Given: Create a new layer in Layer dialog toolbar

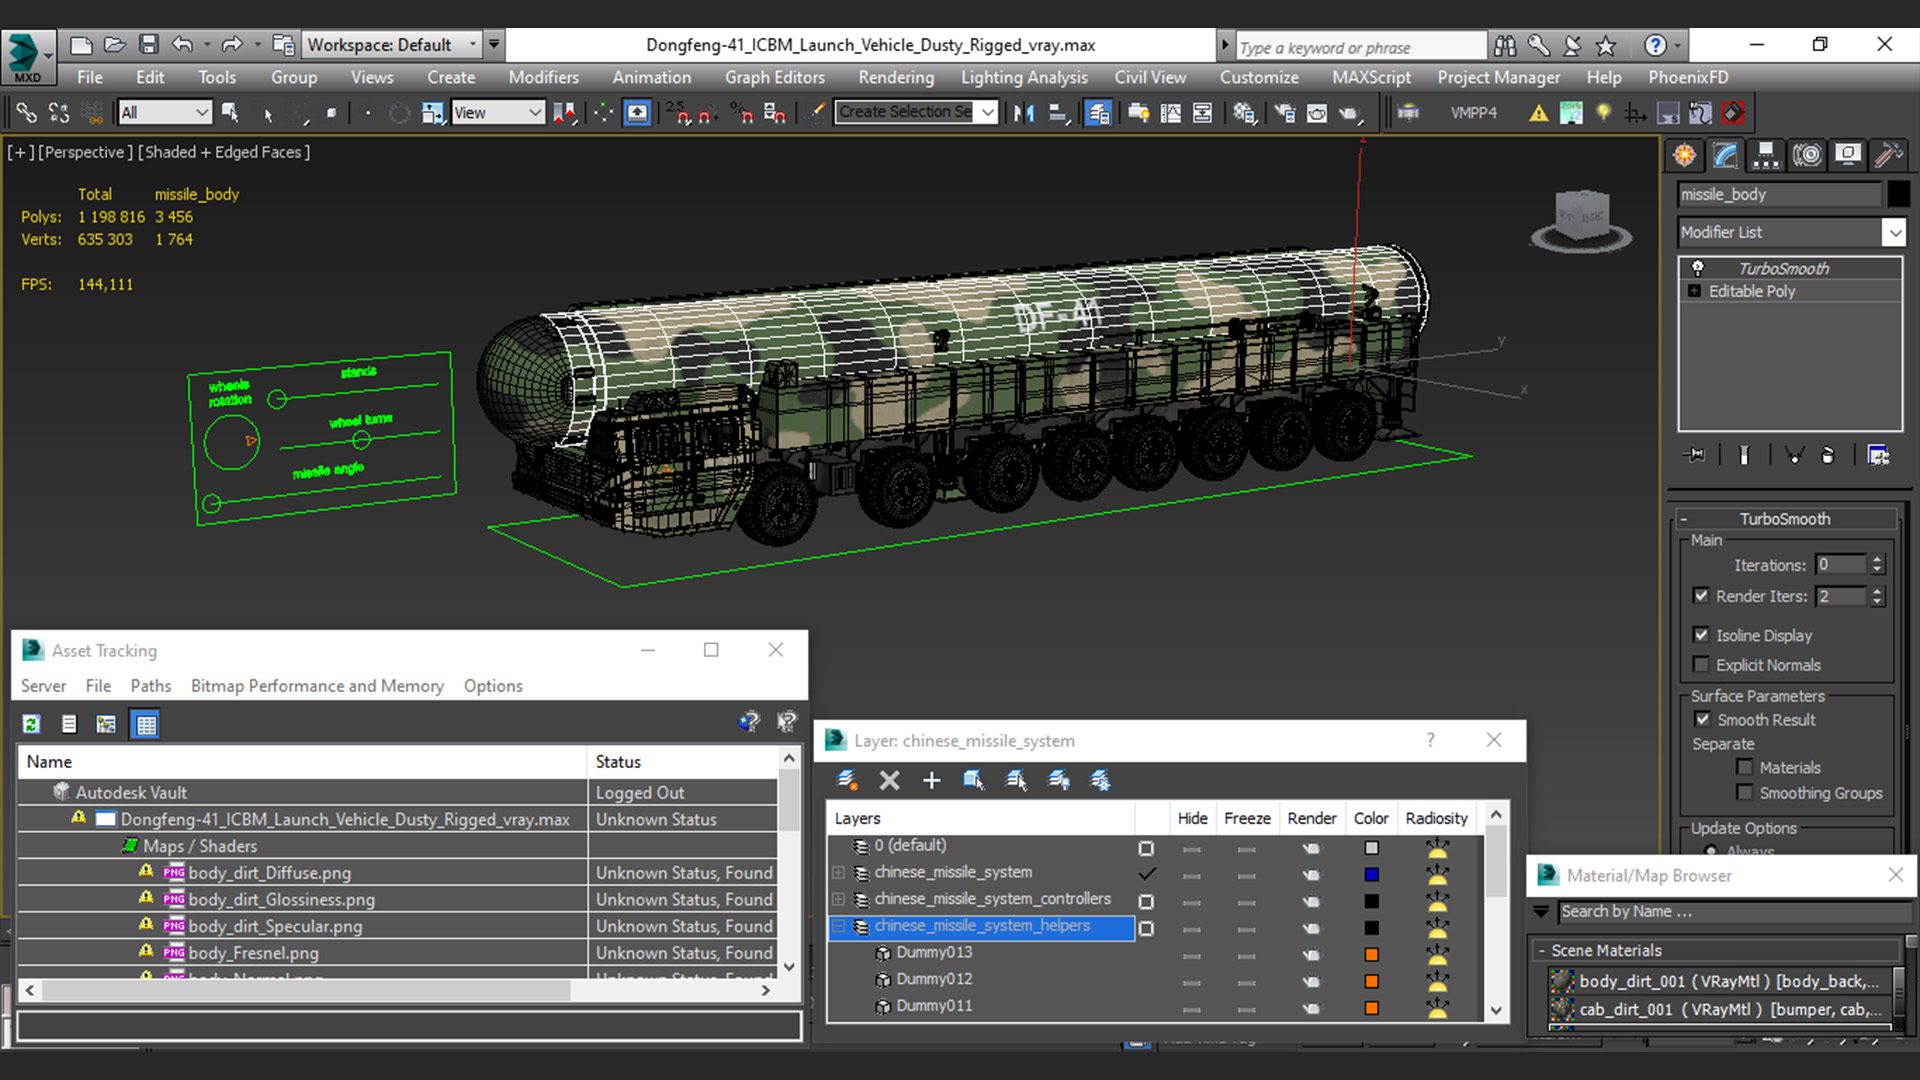Looking at the screenshot, I should (x=847, y=780).
